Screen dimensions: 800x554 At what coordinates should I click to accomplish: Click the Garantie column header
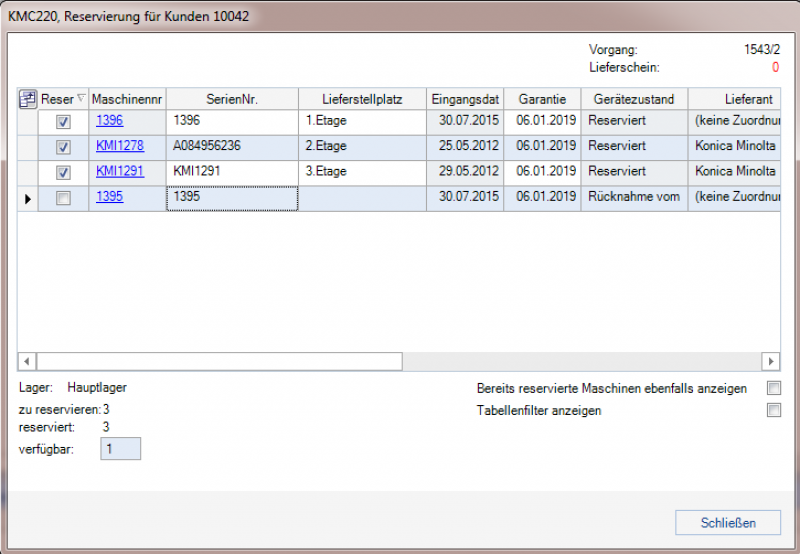(542, 99)
